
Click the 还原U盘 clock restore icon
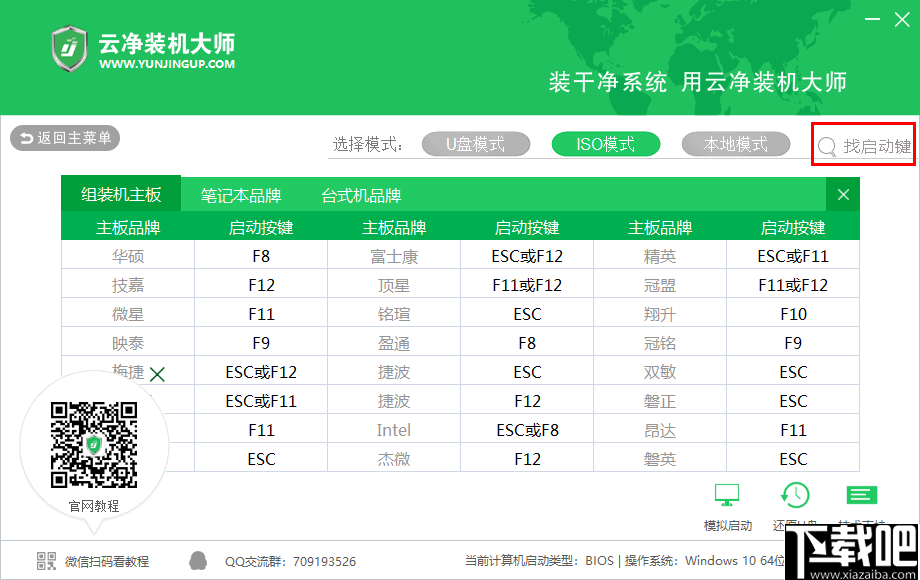[x=795, y=495]
